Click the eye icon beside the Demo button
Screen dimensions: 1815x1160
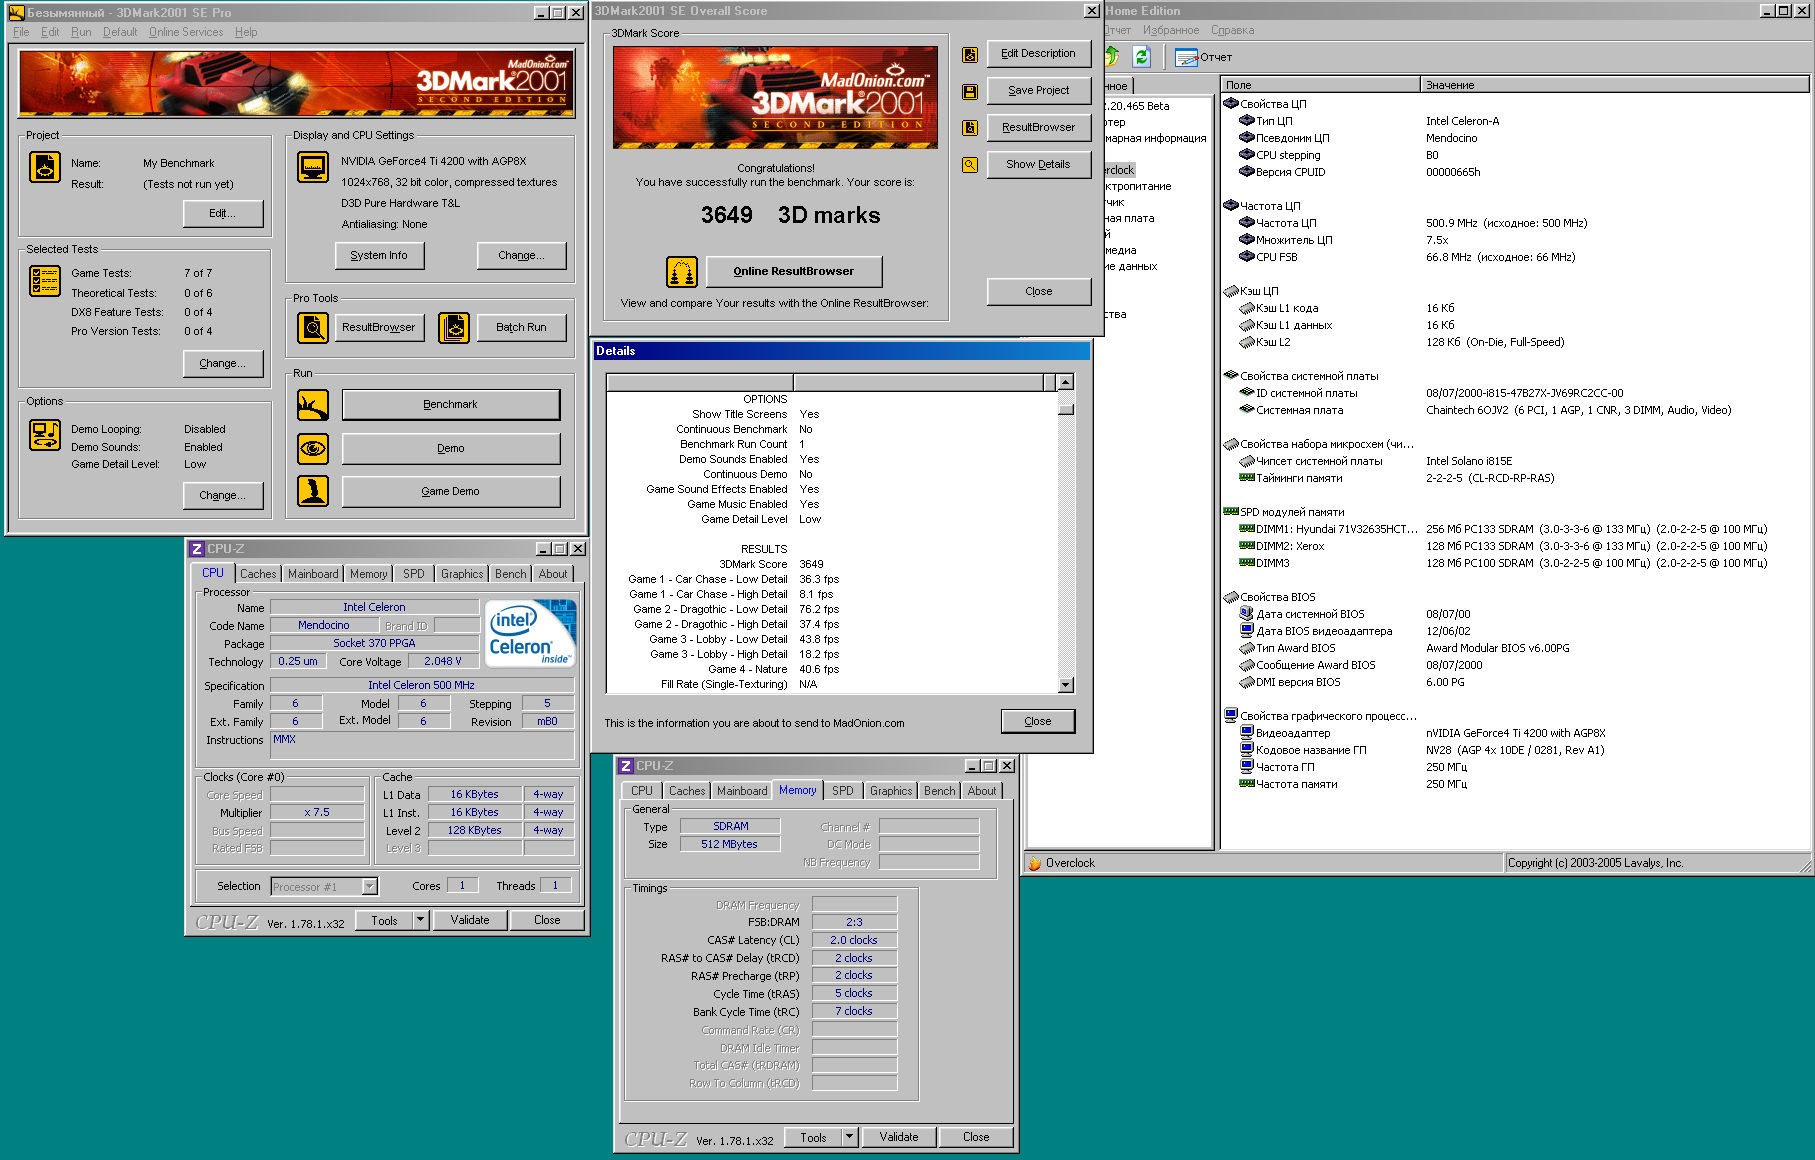[313, 448]
